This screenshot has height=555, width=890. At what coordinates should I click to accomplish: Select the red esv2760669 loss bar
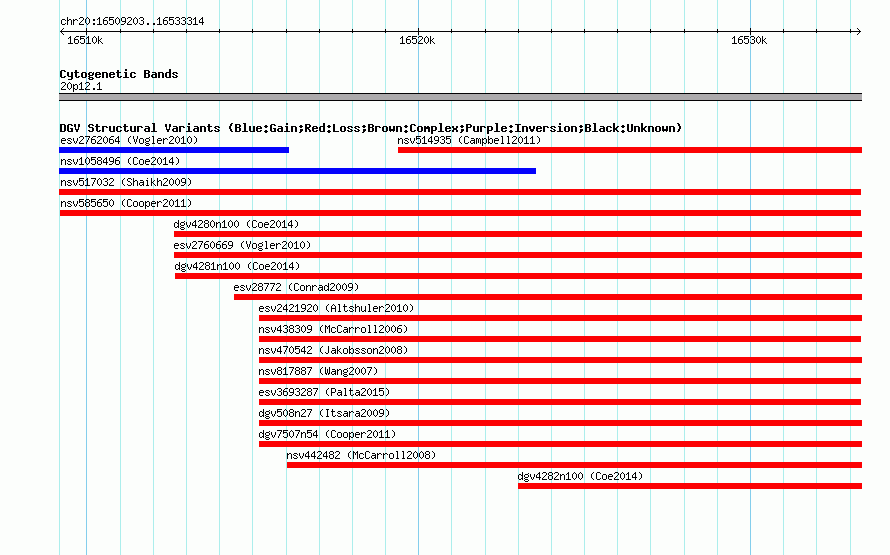point(518,255)
